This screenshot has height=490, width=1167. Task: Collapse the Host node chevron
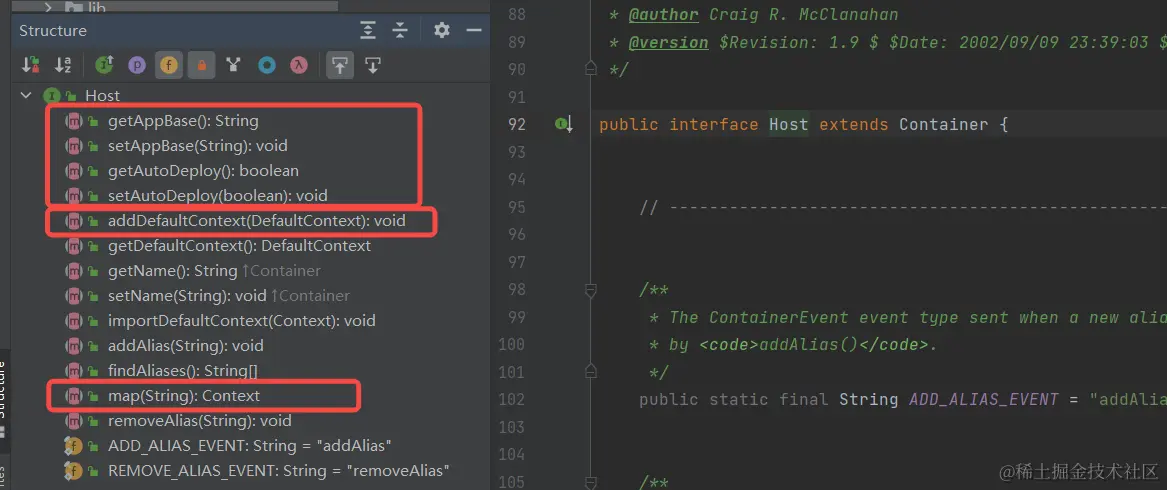coord(27,95)
